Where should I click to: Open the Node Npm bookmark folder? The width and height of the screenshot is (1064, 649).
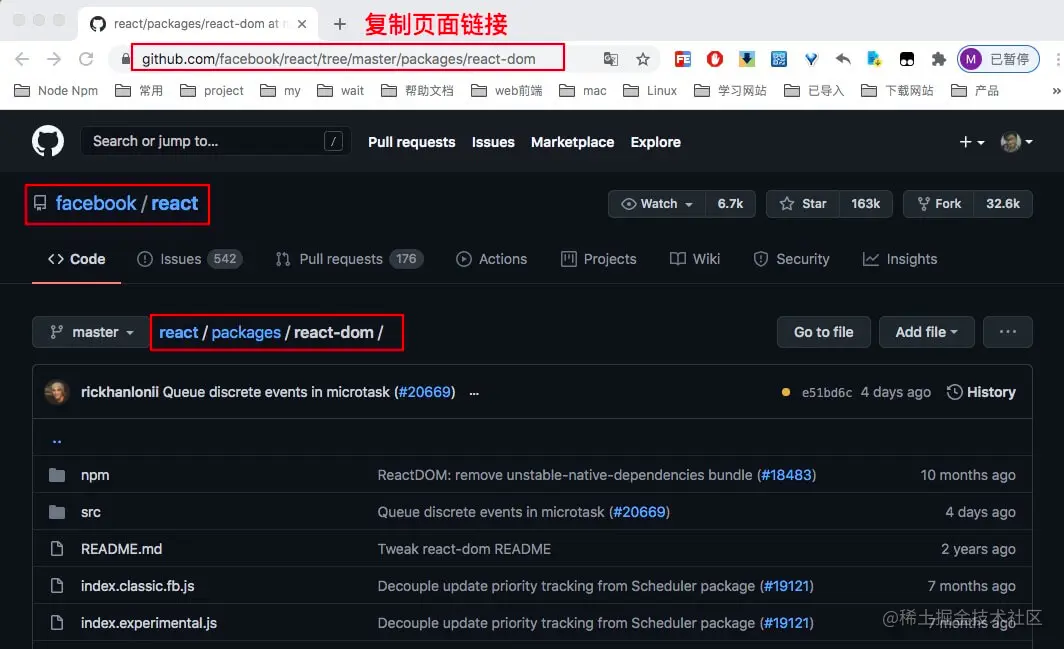tap(56, 90)
